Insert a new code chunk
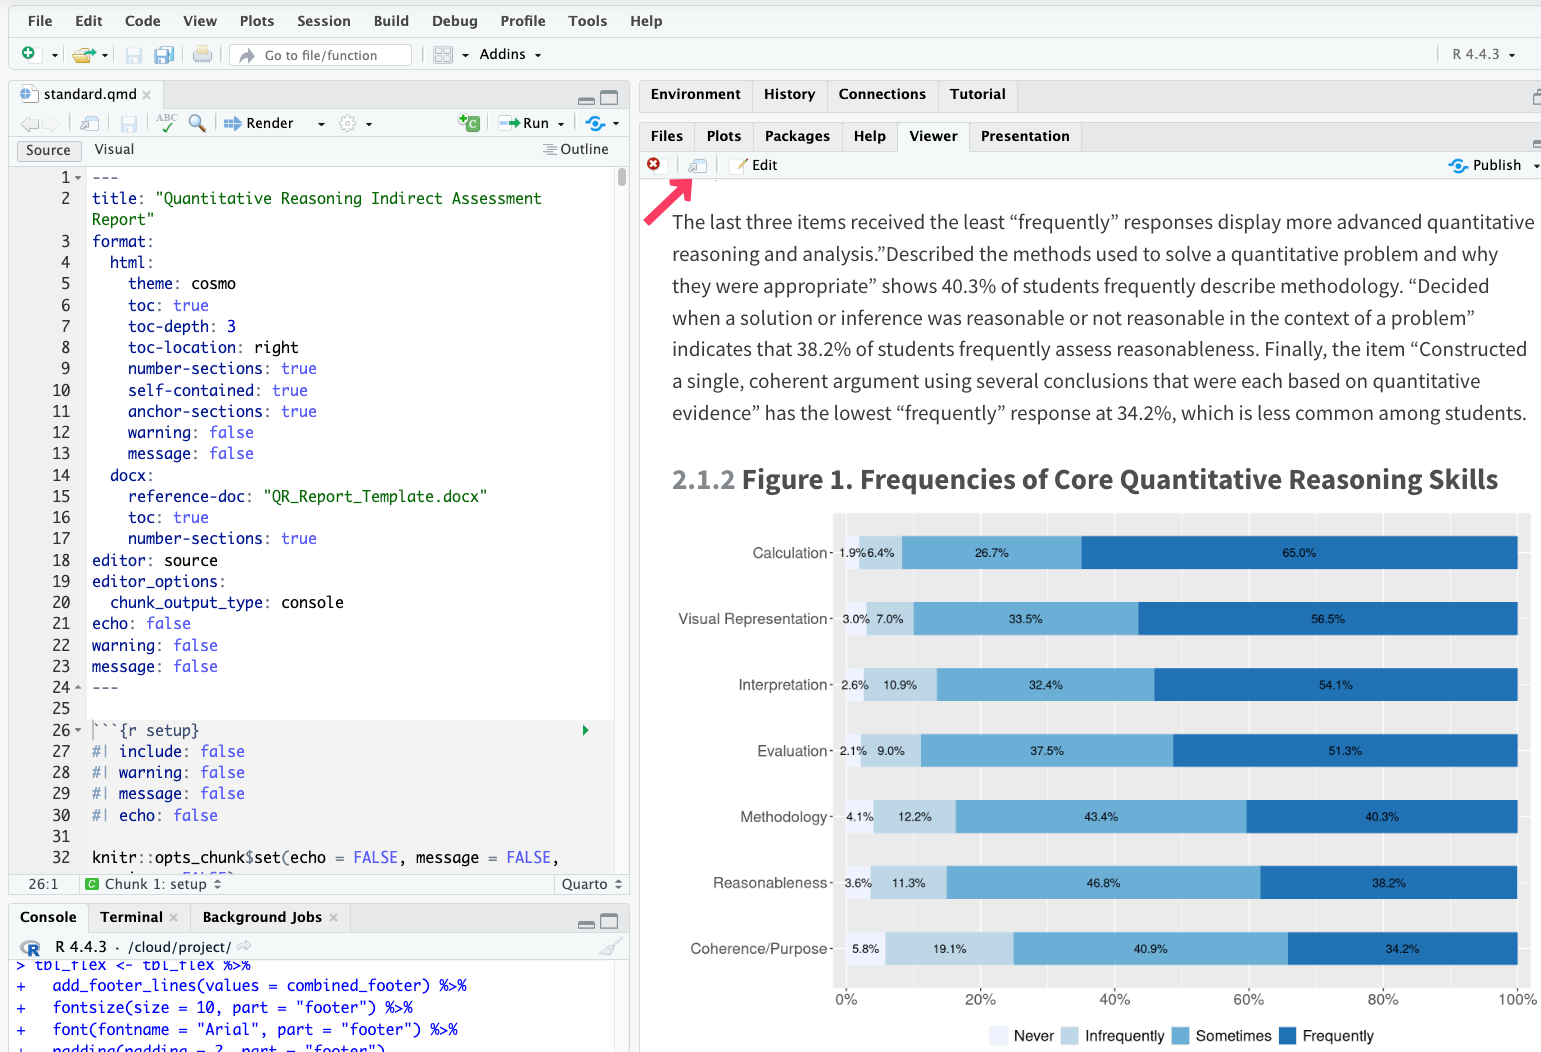 click(x=468, y=122)
